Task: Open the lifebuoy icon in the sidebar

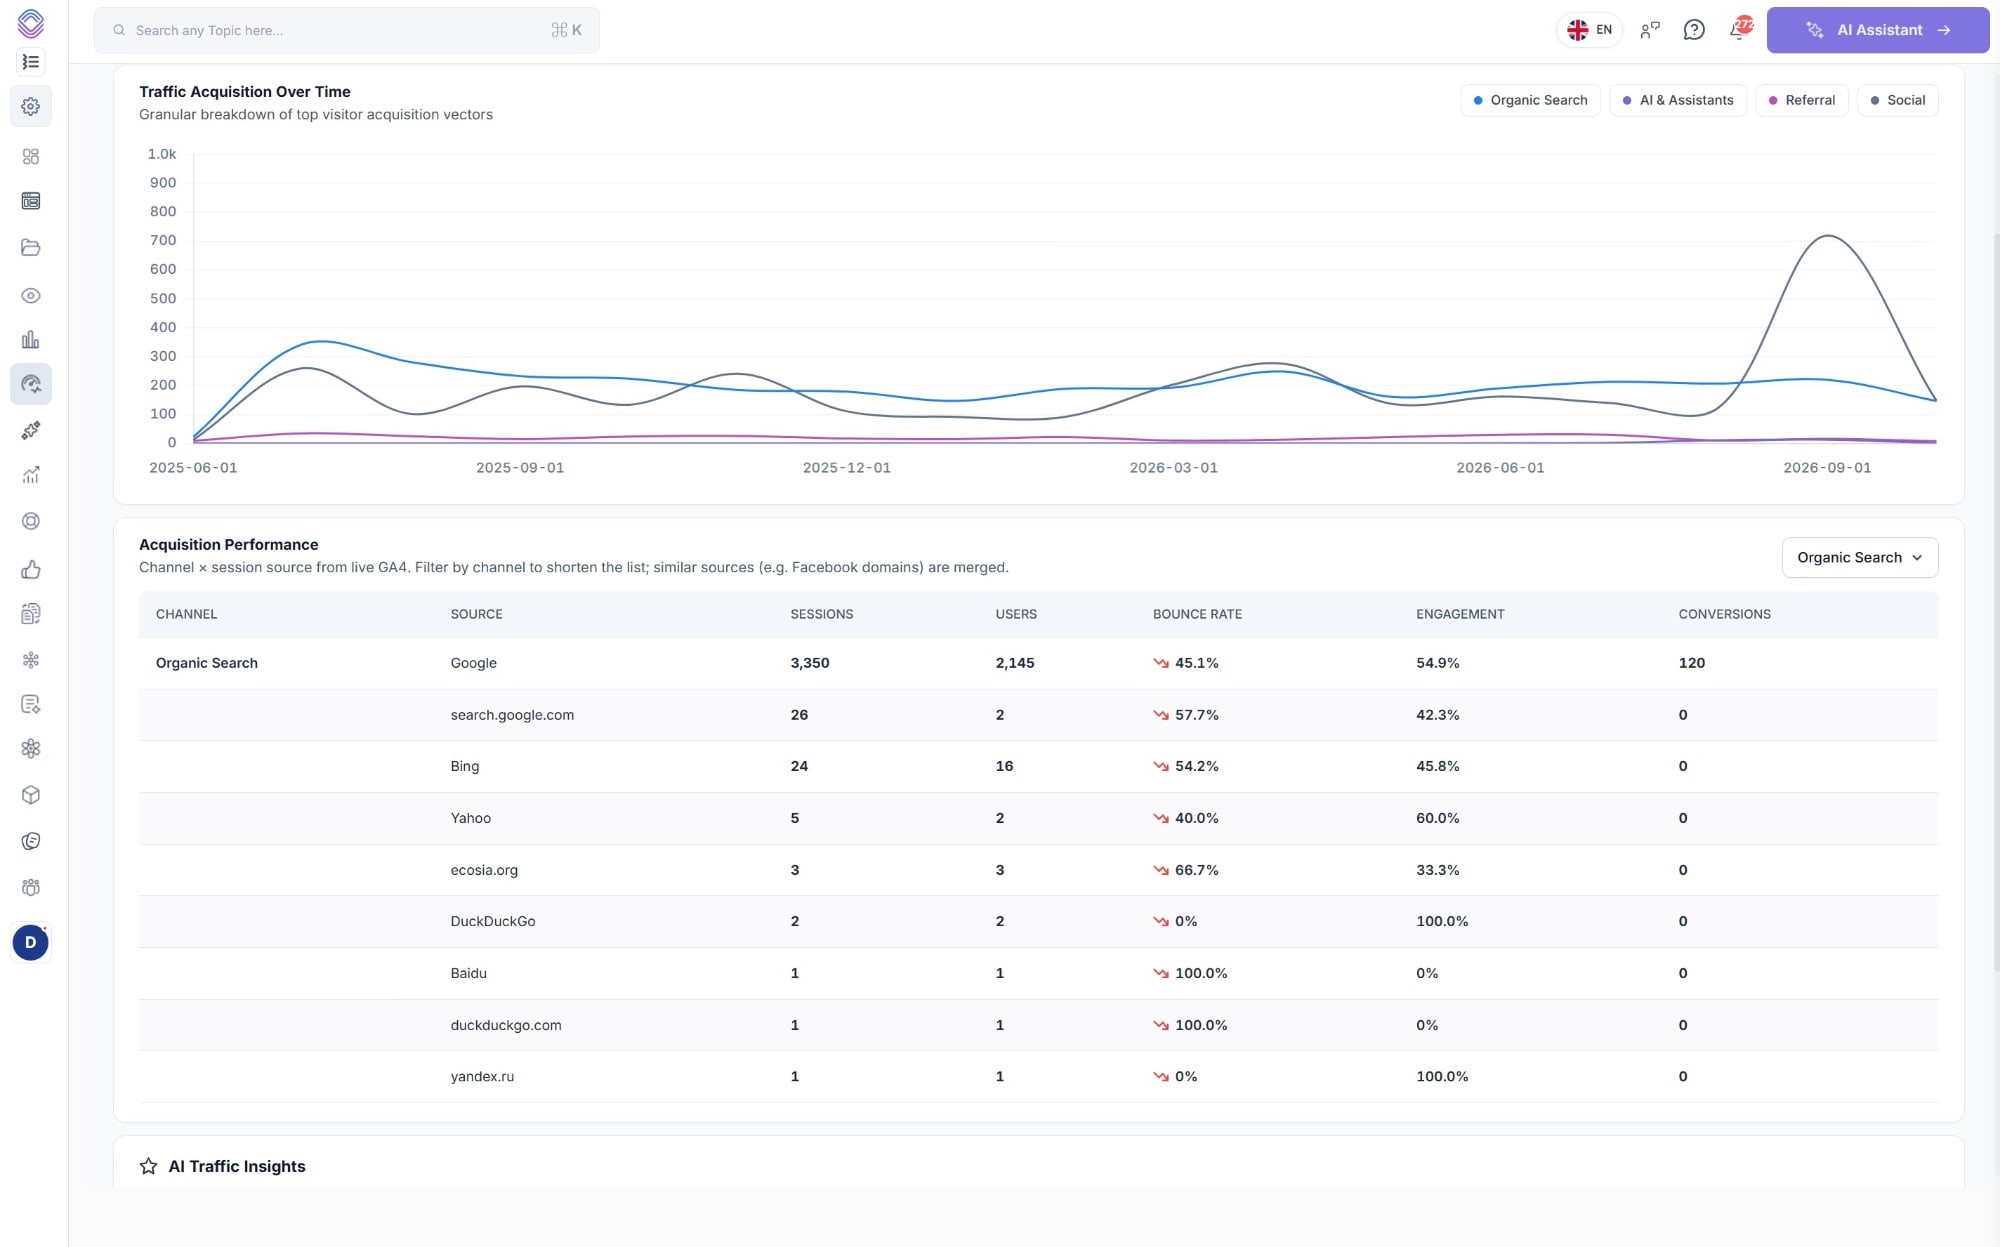Action: [x=31, y=521]
